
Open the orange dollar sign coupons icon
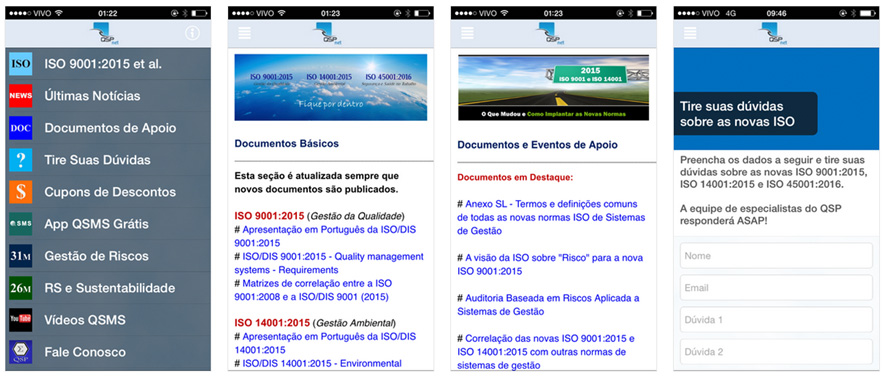pyautogui.click(x=21, y=192)
